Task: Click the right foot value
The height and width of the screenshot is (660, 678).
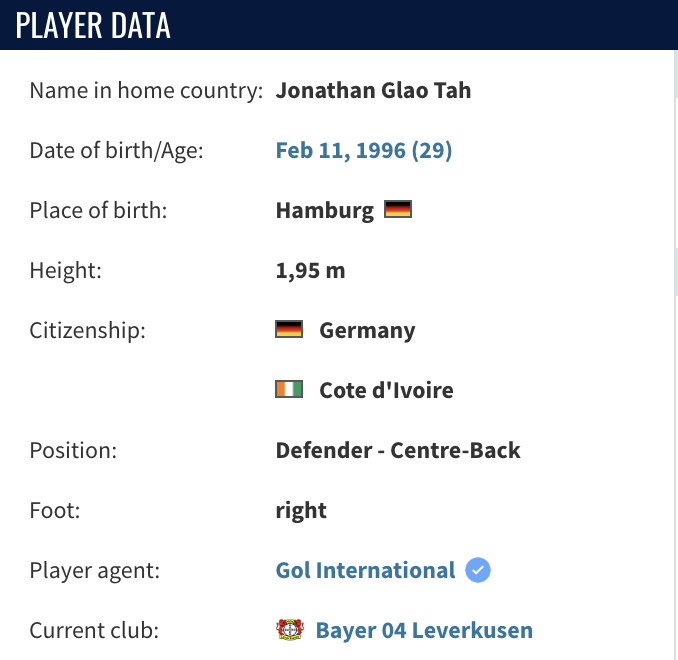Action: 301,511
